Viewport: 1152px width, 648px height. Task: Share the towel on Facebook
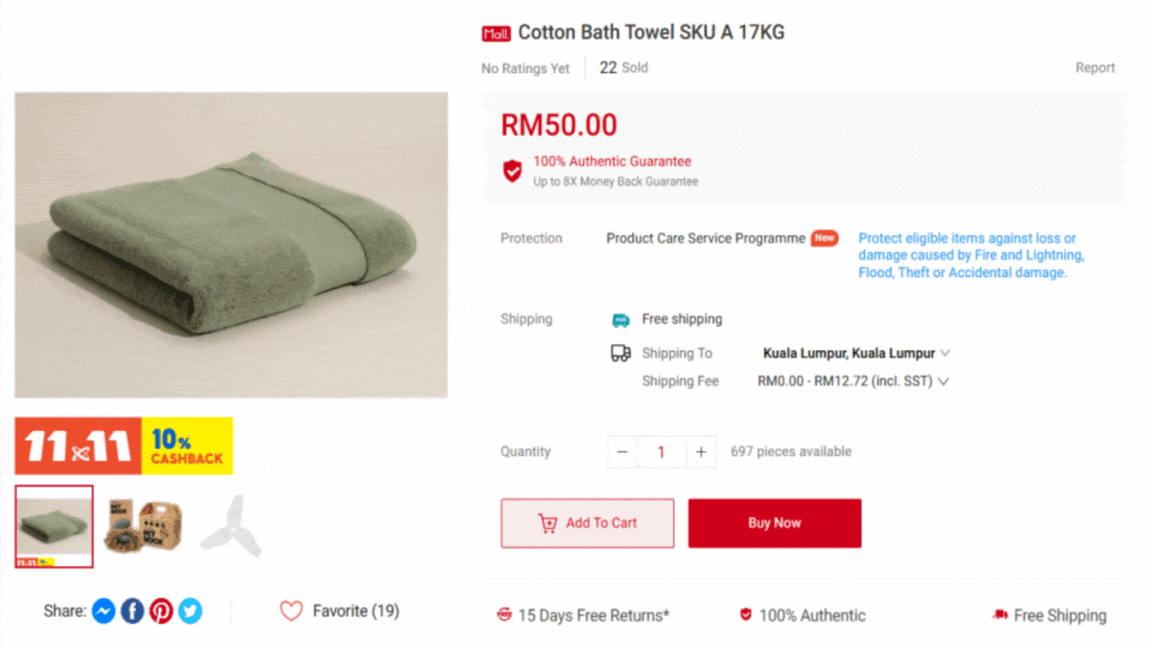(x=132, y=611)
